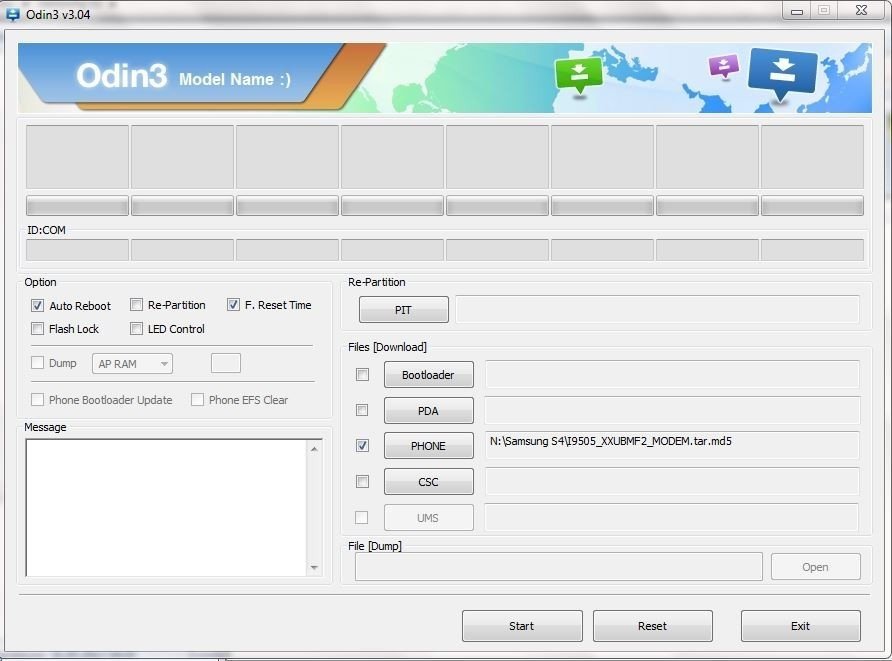
Task: Uncheck the PHONE file checkbox
Action: coord(362,445)
